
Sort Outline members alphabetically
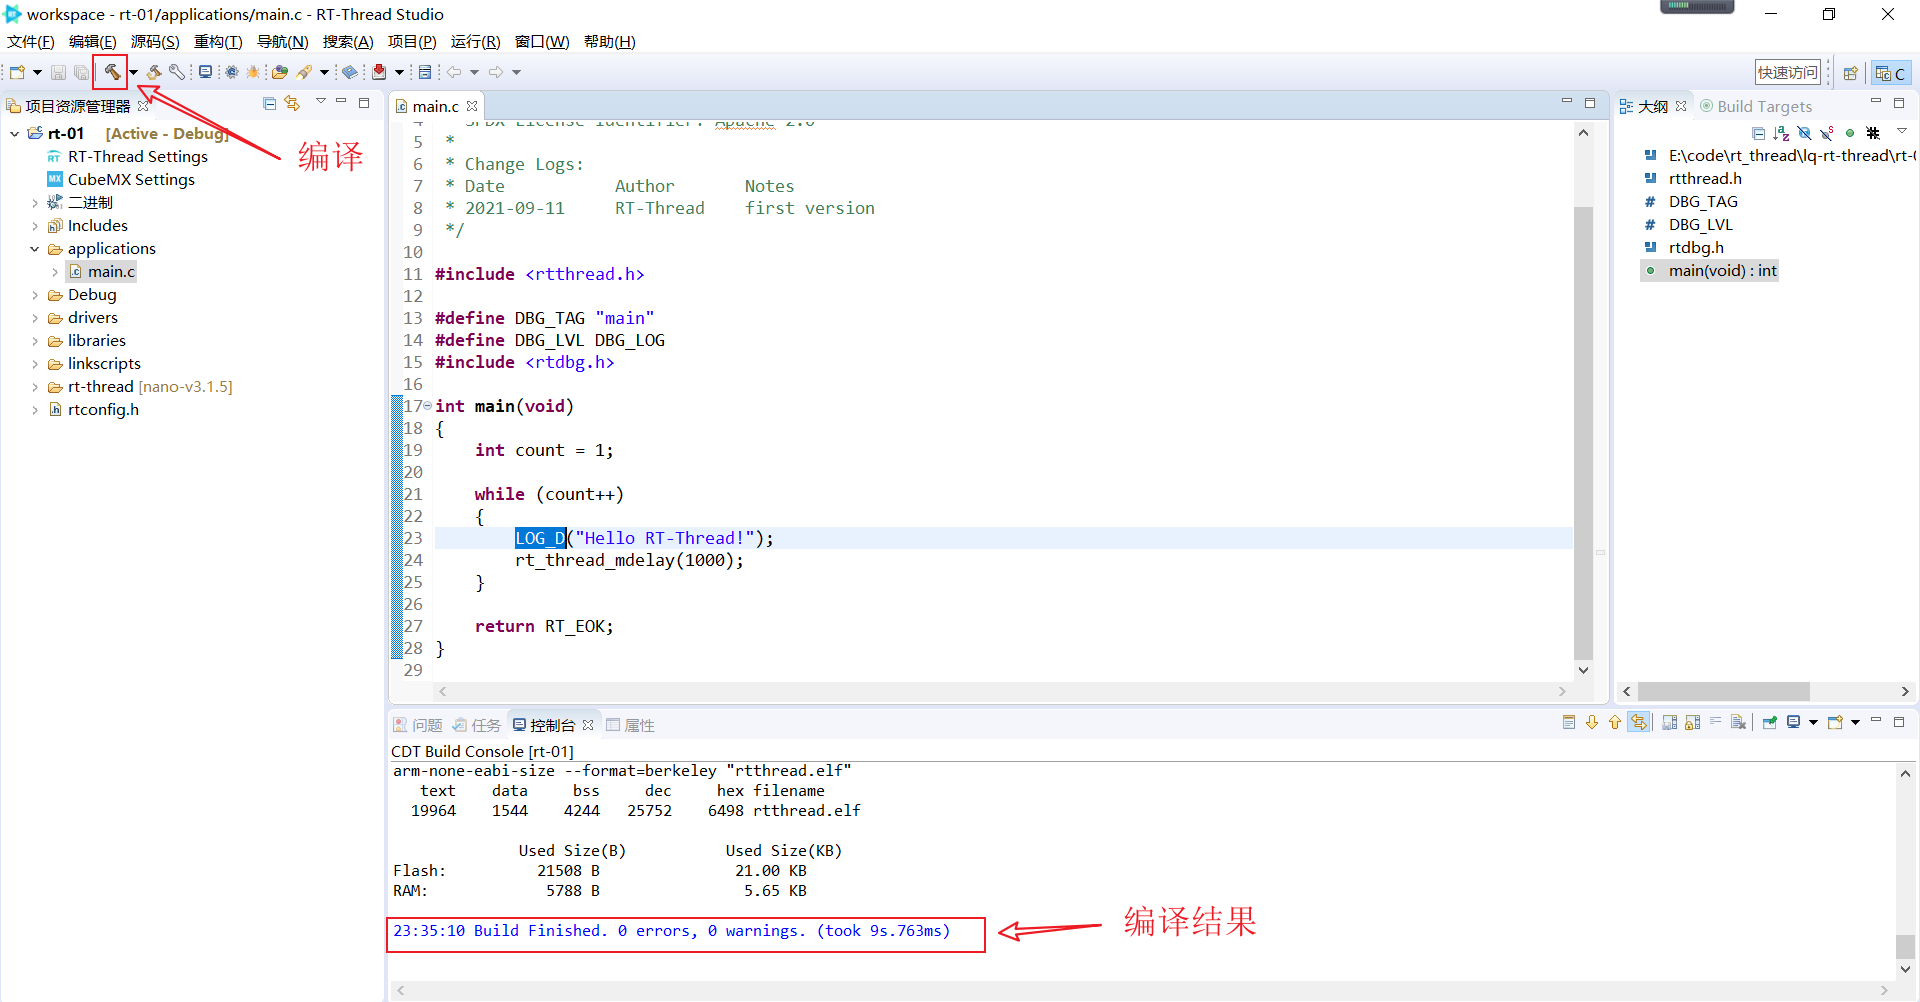tap(1781, 133)
